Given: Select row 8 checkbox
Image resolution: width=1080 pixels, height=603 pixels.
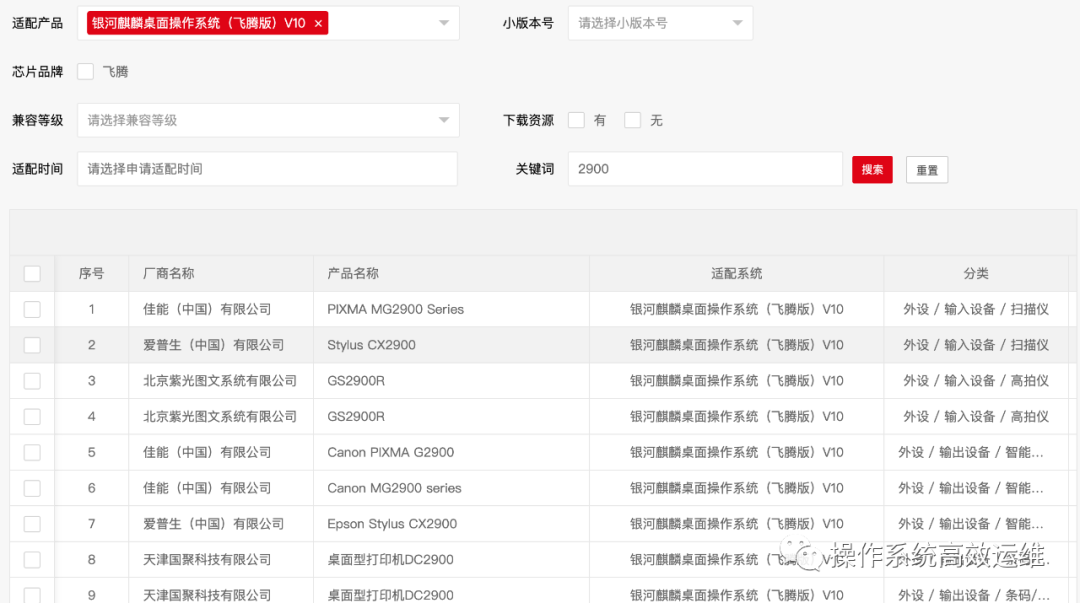Looking at the screenshot, I should click(x=32, y=560).
